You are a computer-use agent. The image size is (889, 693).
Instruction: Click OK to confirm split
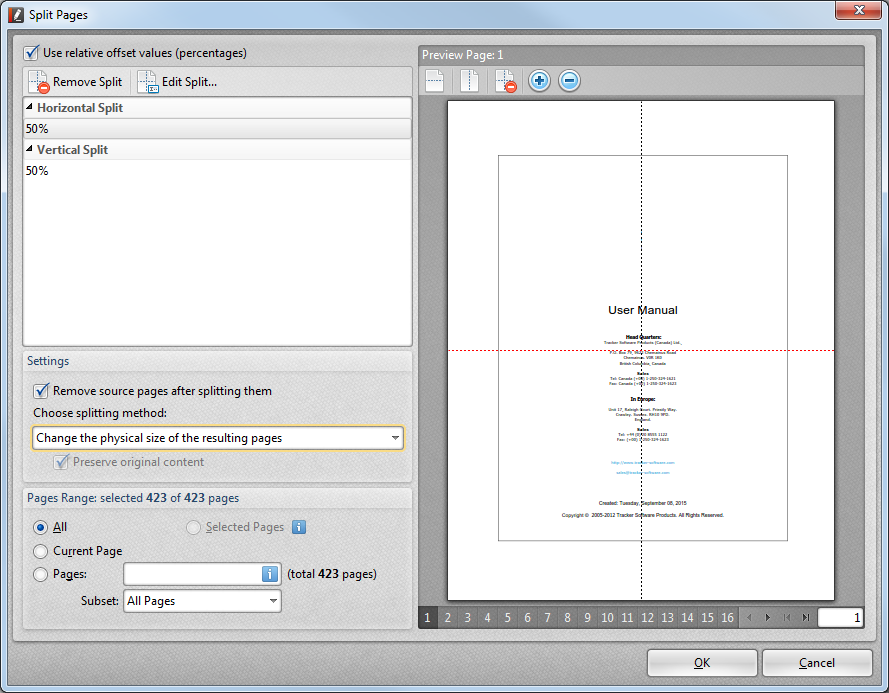pos(701,662)
